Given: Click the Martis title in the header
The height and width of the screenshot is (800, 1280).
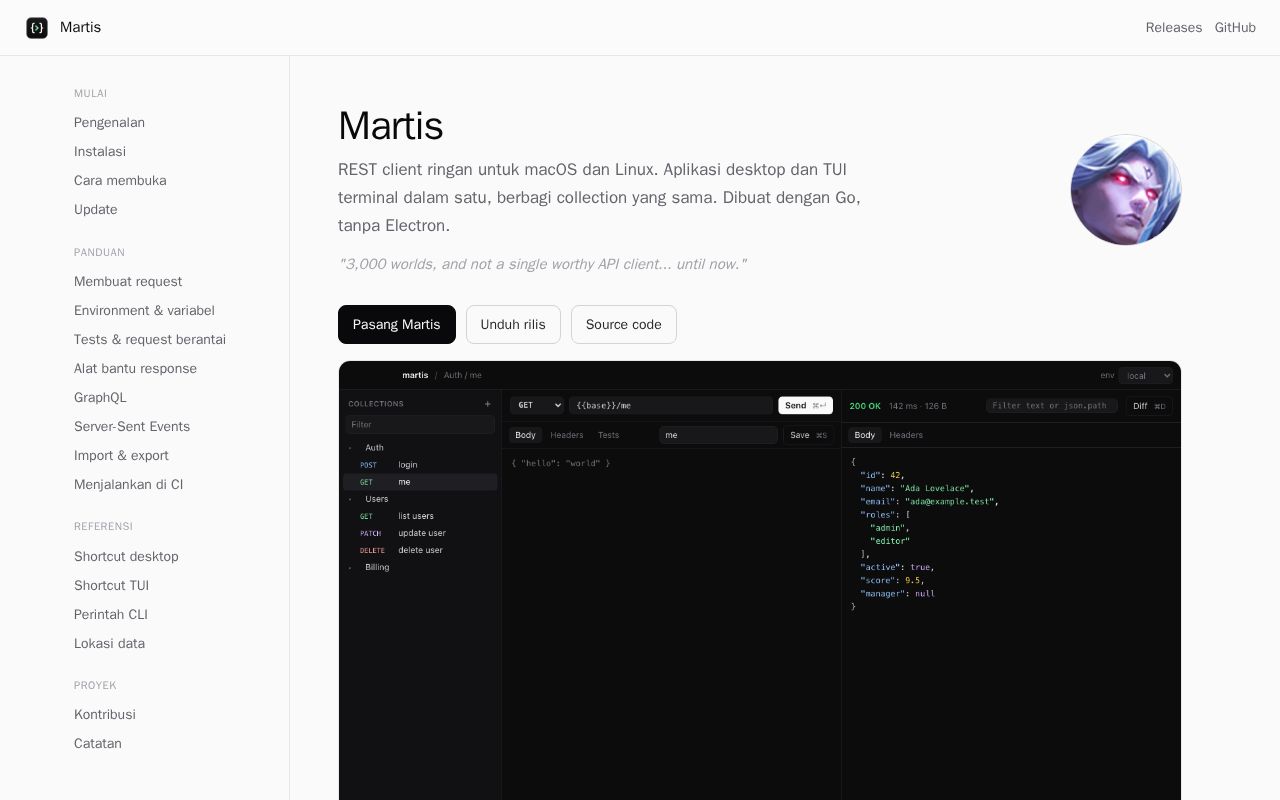Looking at the screenshot, I should coord(80,28).
